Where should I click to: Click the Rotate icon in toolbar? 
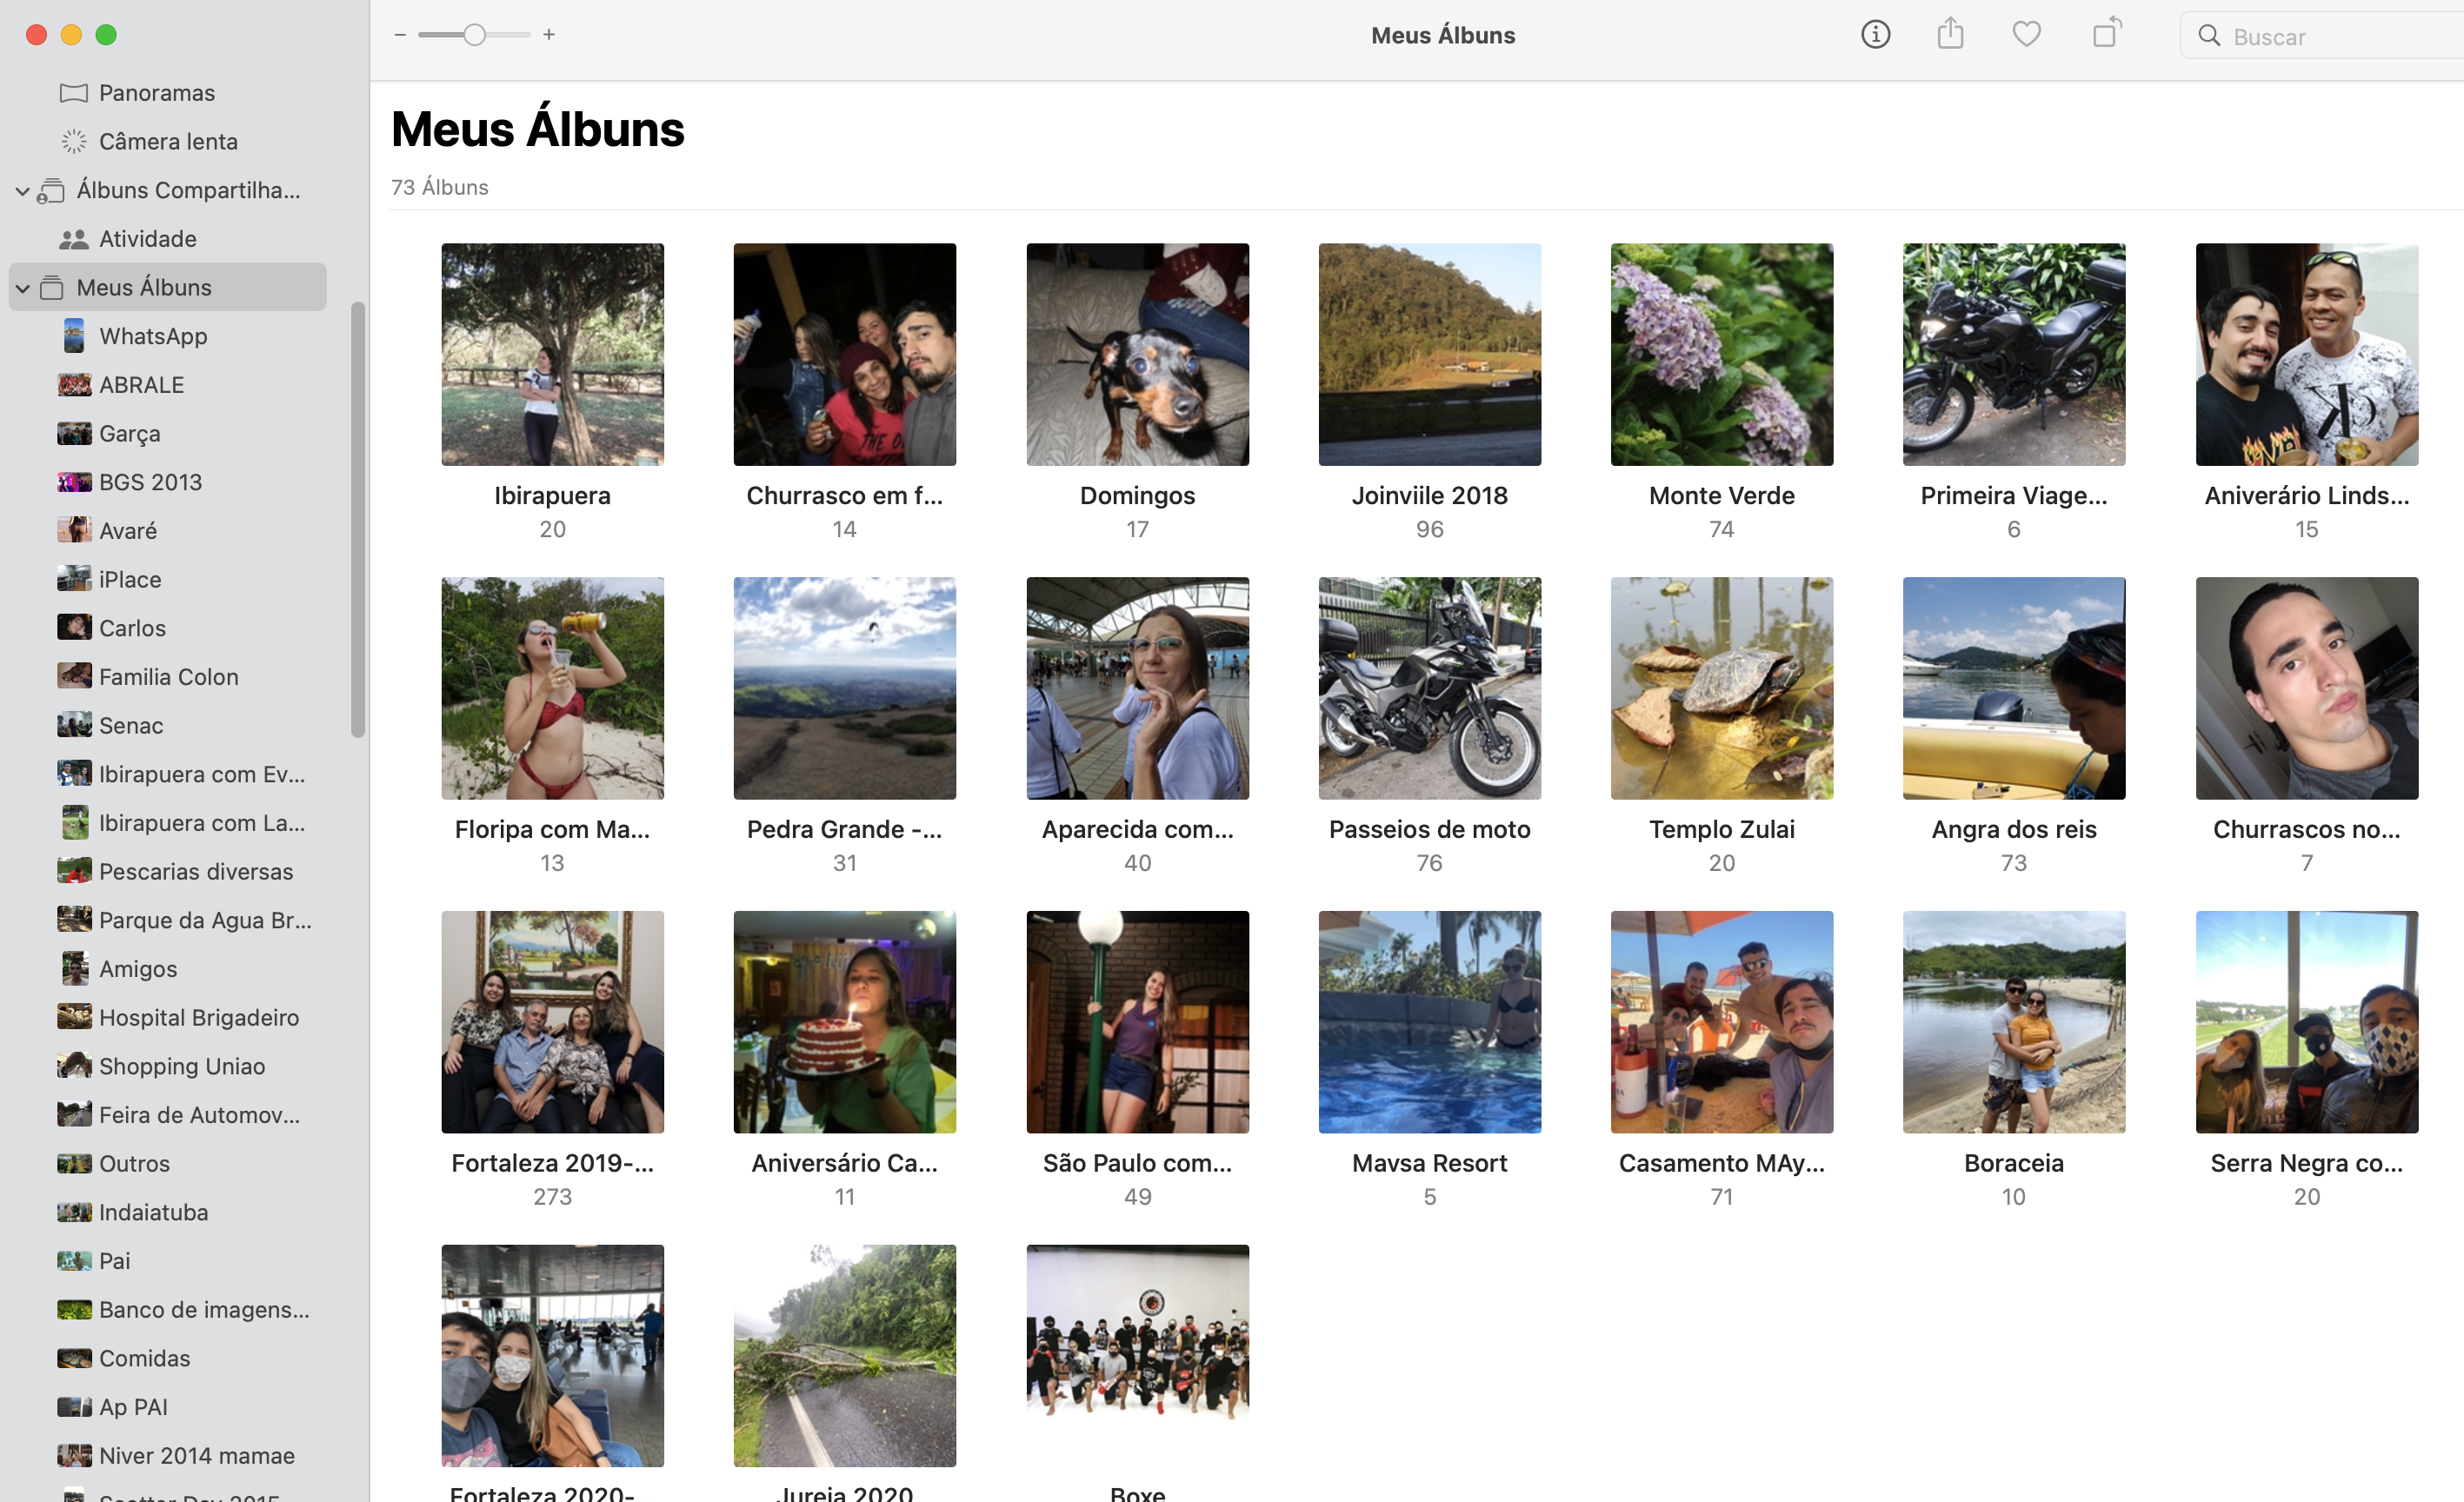(x=2106, y=33)
